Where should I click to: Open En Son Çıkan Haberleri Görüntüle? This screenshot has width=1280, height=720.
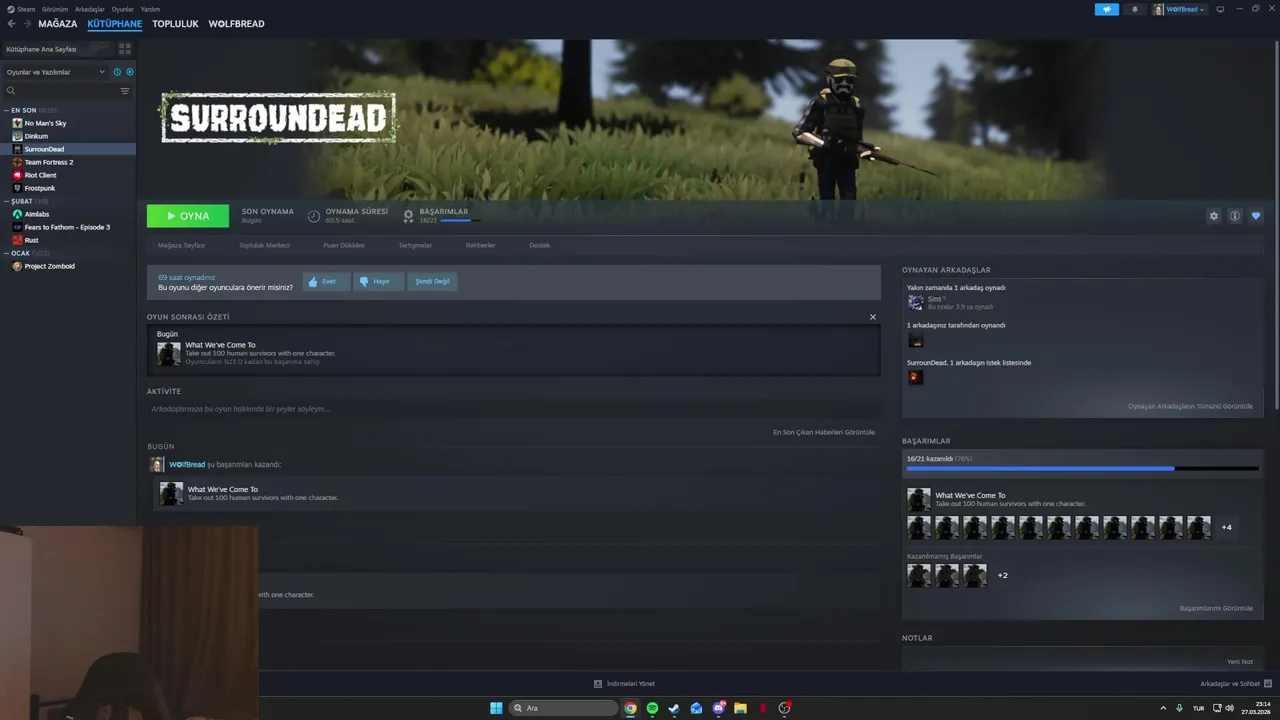coord(824,432)
